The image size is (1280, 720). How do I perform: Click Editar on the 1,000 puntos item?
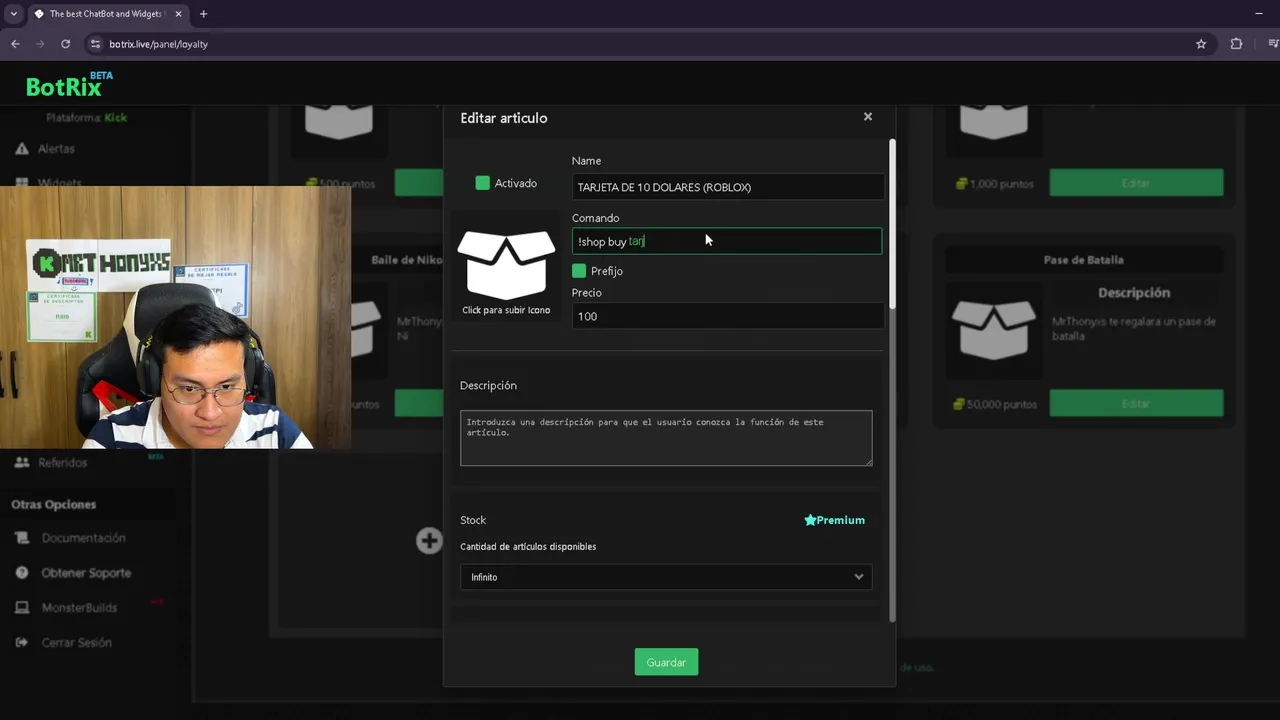tap(1136, 183)
